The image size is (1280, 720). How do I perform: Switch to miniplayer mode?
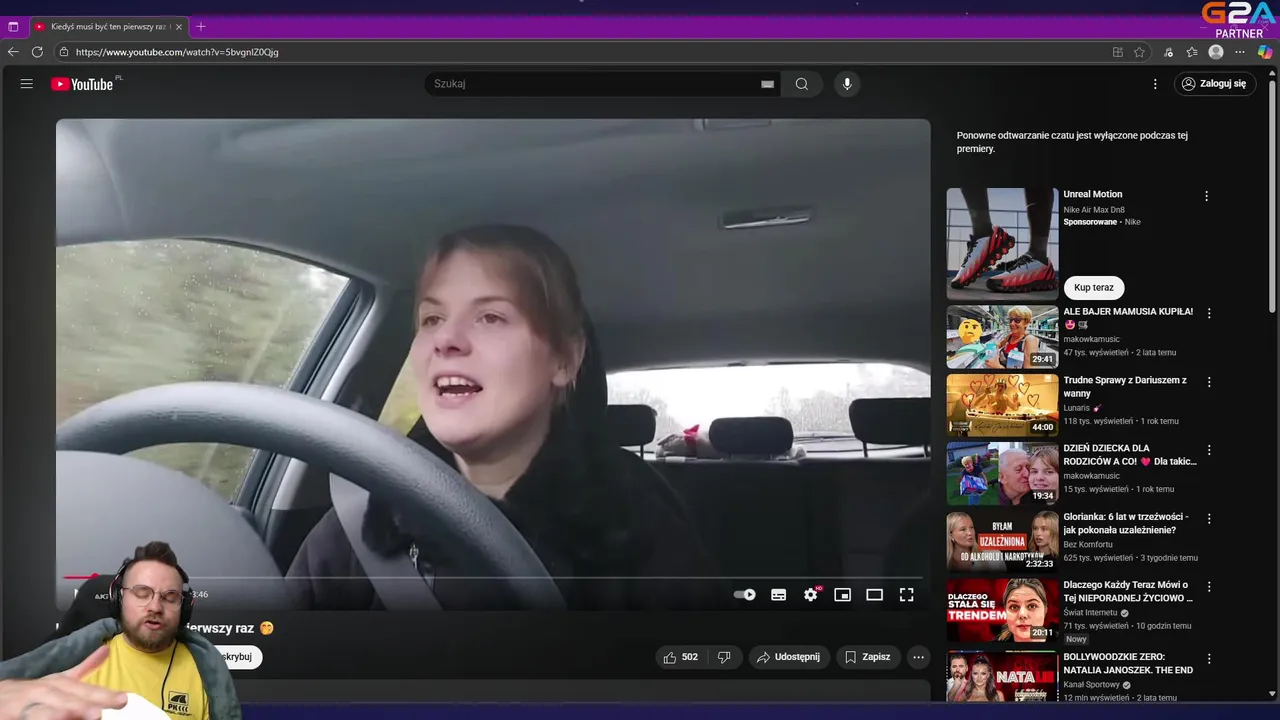pyautogui.click(x=842, y=594)
